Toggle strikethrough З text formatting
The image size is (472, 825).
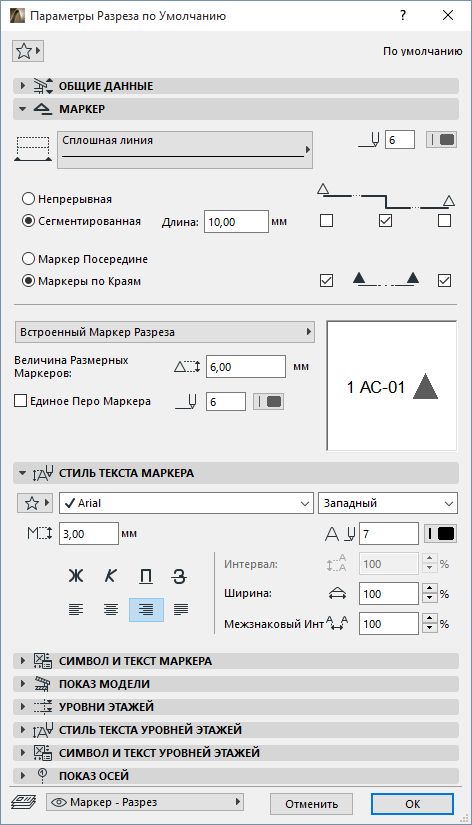click(179, 576)
